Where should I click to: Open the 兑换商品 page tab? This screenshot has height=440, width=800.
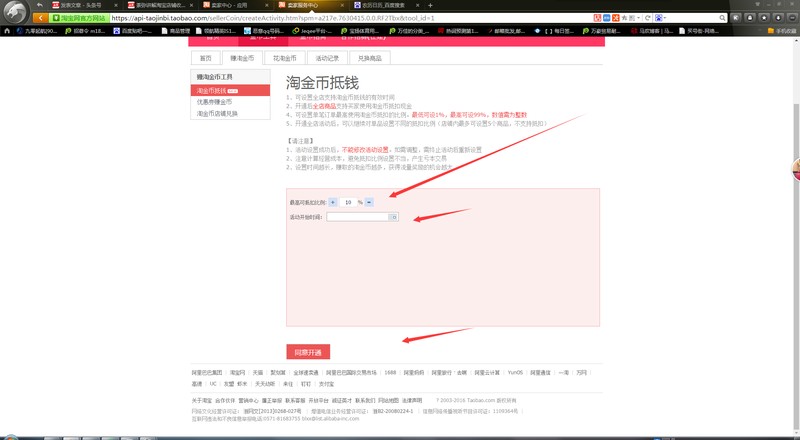(x=369, y=58)
